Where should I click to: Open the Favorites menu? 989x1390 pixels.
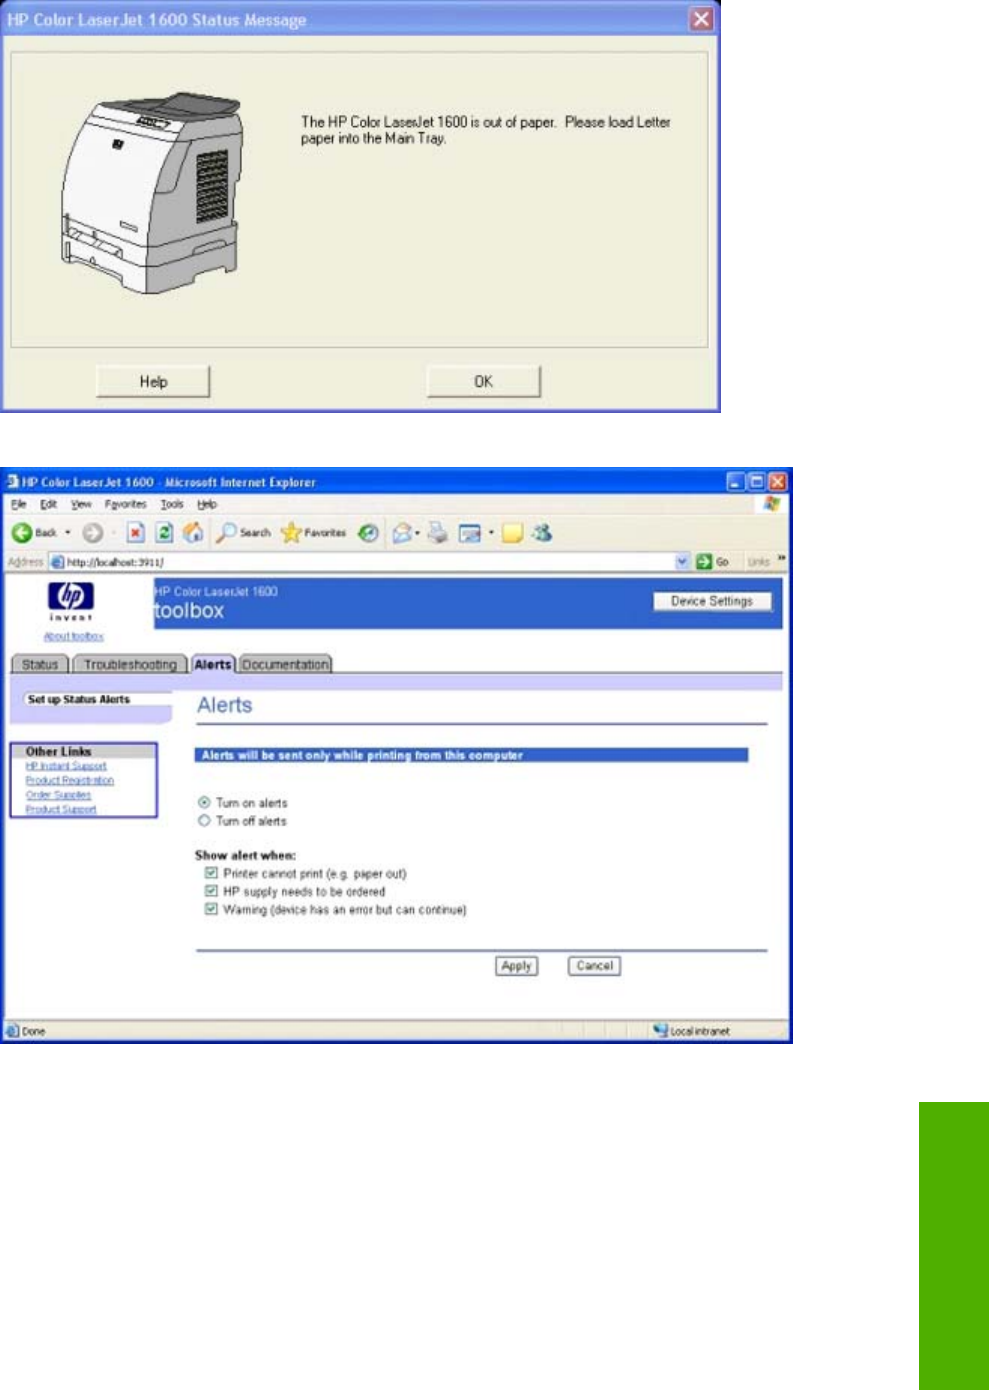pyautogui.click(x=126, y=505)
